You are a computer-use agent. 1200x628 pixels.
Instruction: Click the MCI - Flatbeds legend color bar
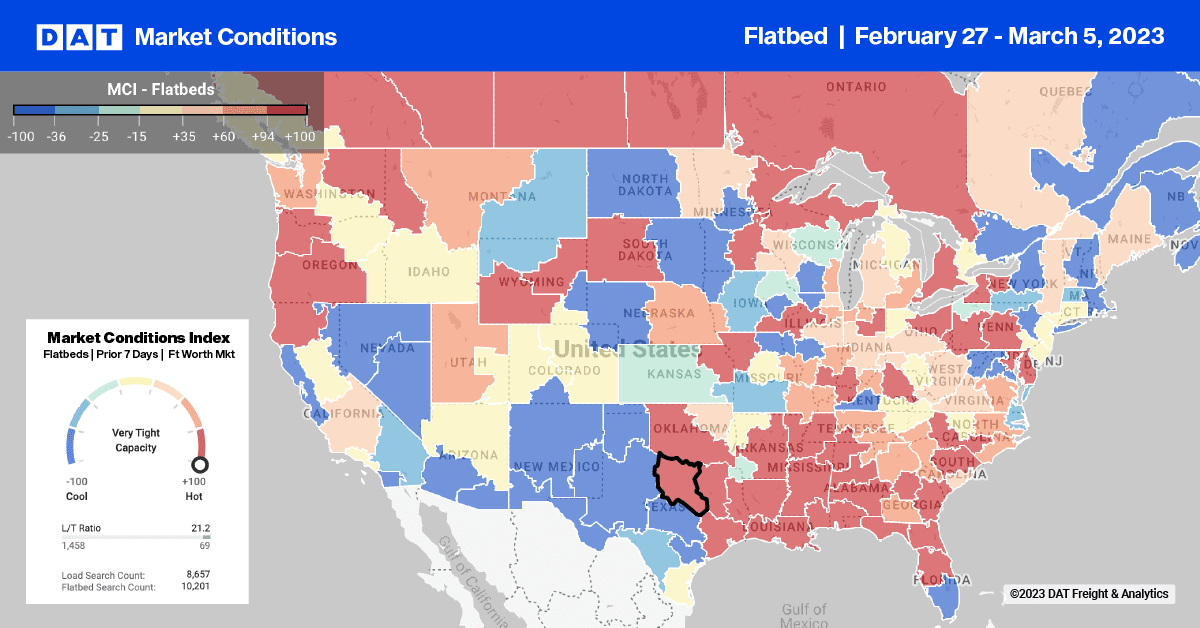tap(160, 111)
